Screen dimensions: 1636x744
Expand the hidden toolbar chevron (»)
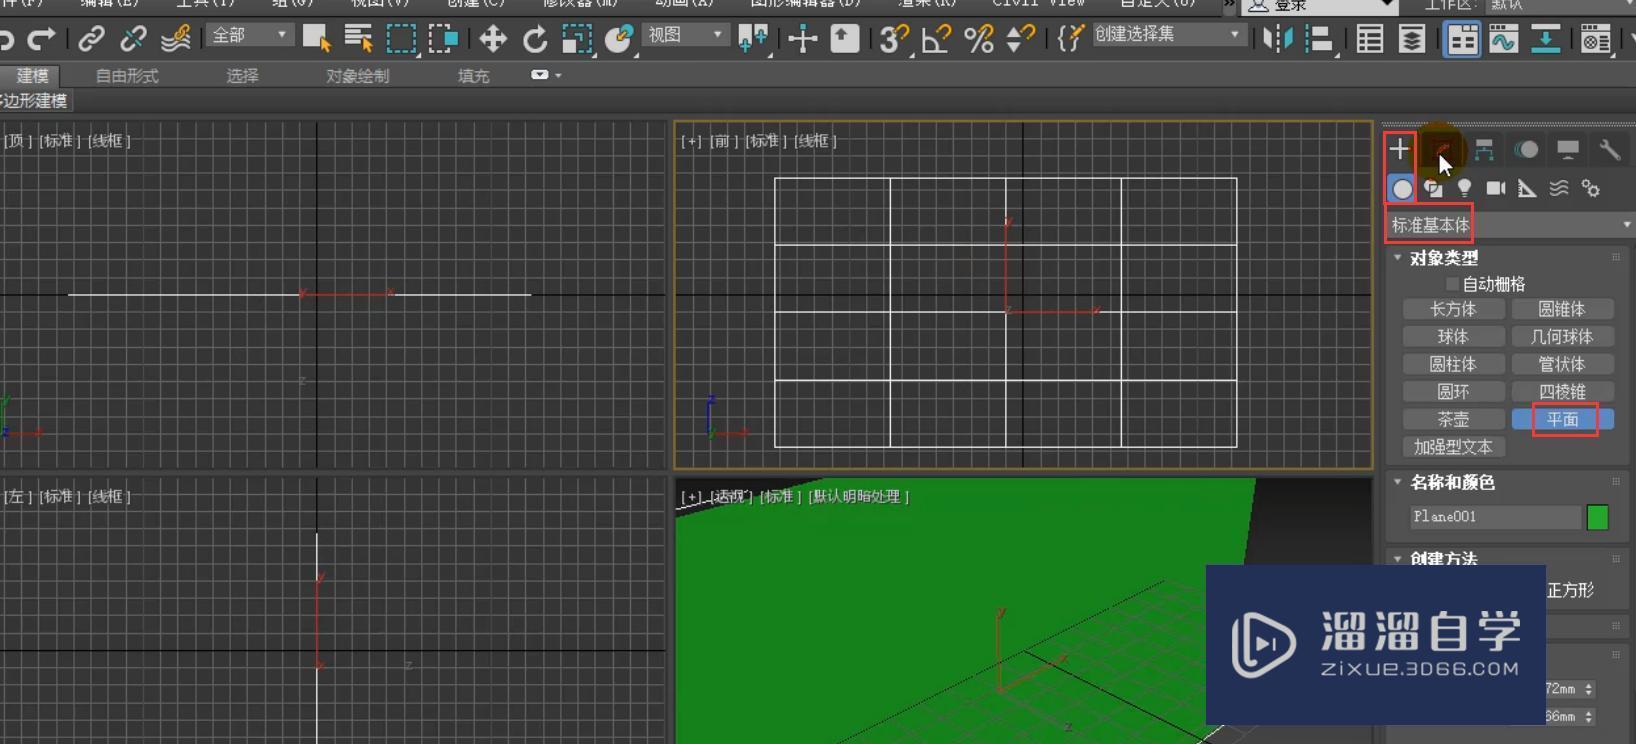pyautogui.click(x=1230, y=5)
